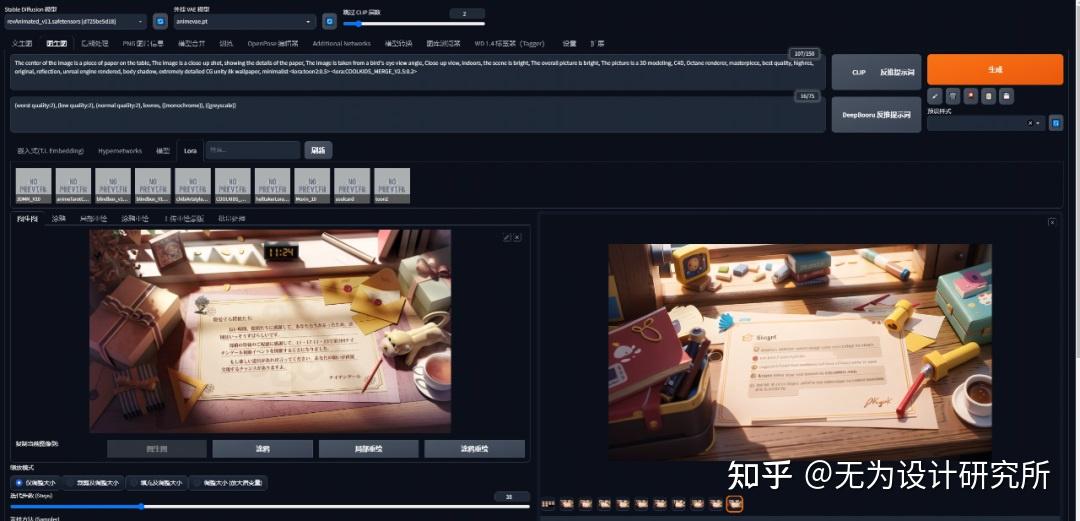Open the PNG image info tab

(143, 43)
